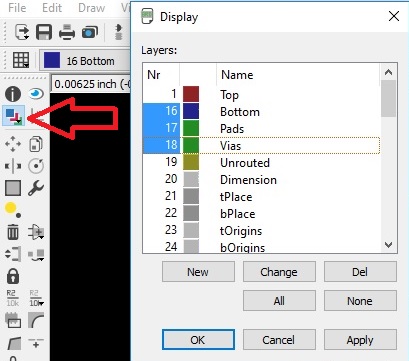Click the layer list scrollbar thumb
The height and width of the screenshot is (361, 409).
(x=388, y=99)
